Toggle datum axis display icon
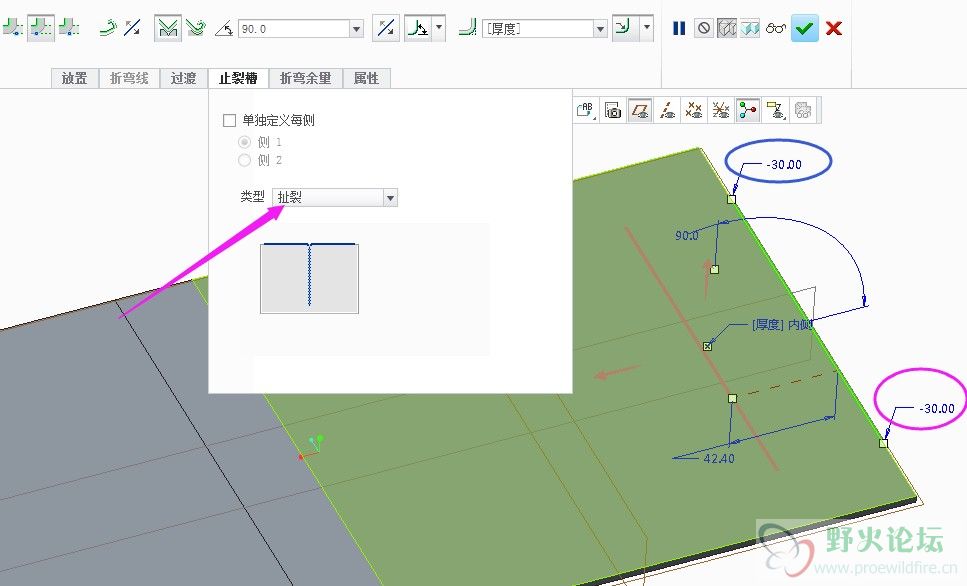The height and width of the screenshot is (586, 967). coord(667,110)
